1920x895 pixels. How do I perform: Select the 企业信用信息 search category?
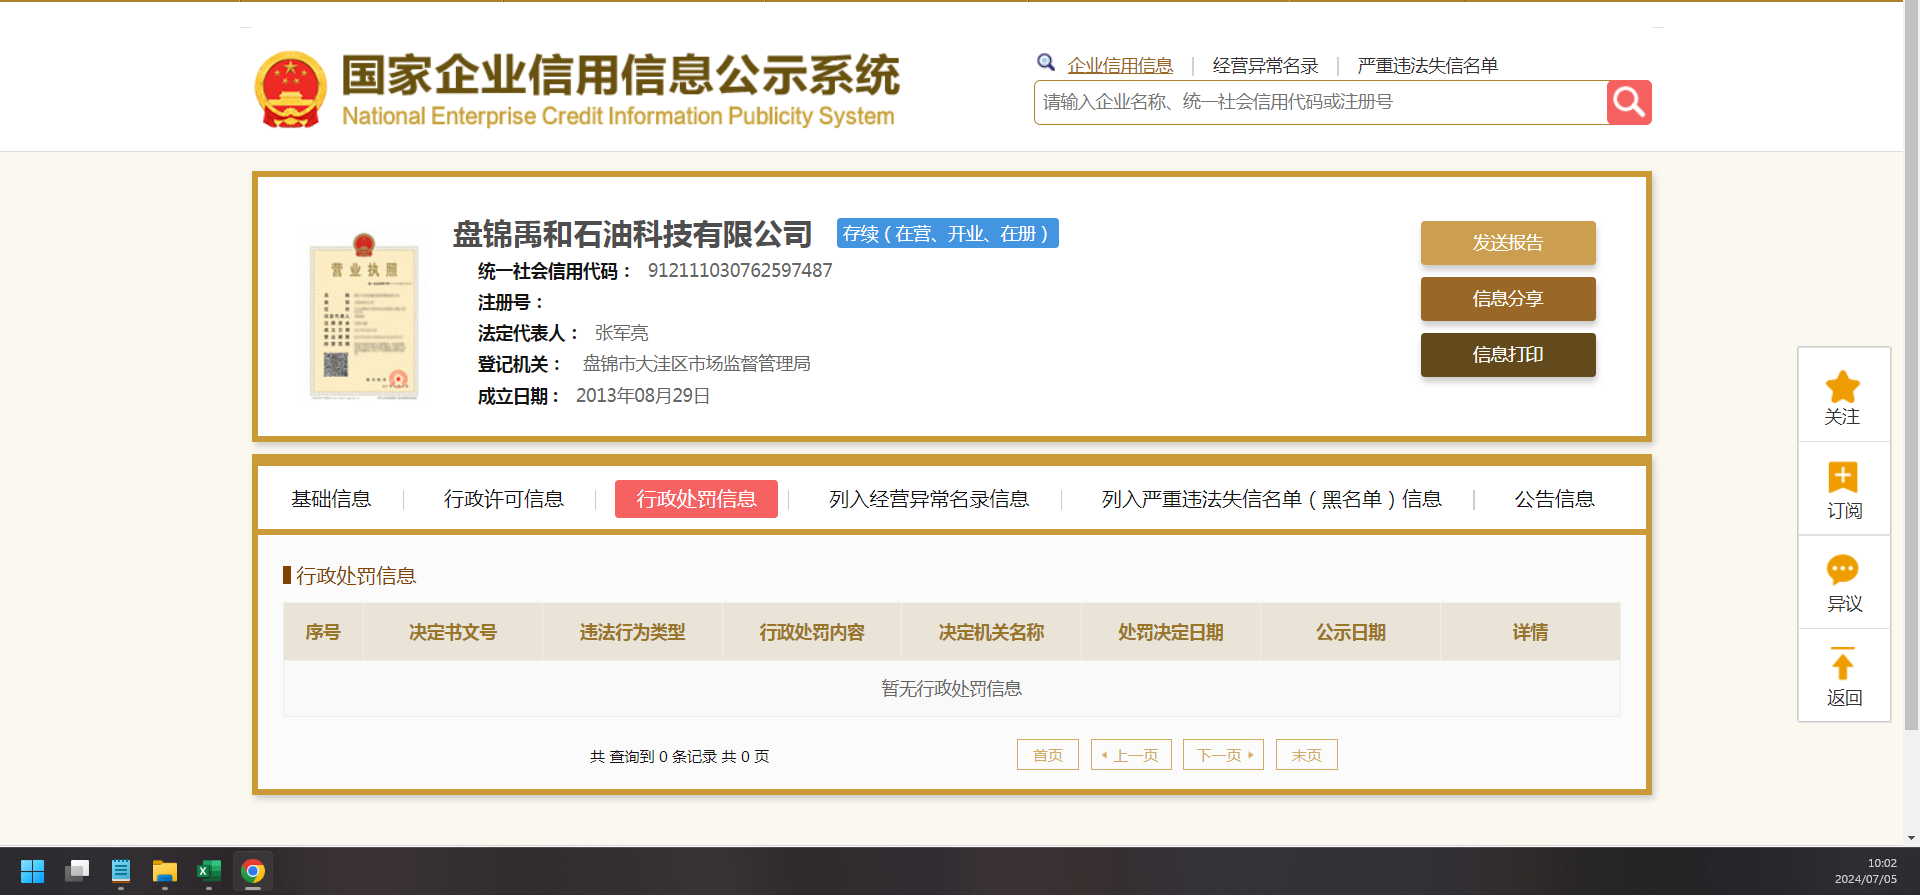(x=1120, y=66)
